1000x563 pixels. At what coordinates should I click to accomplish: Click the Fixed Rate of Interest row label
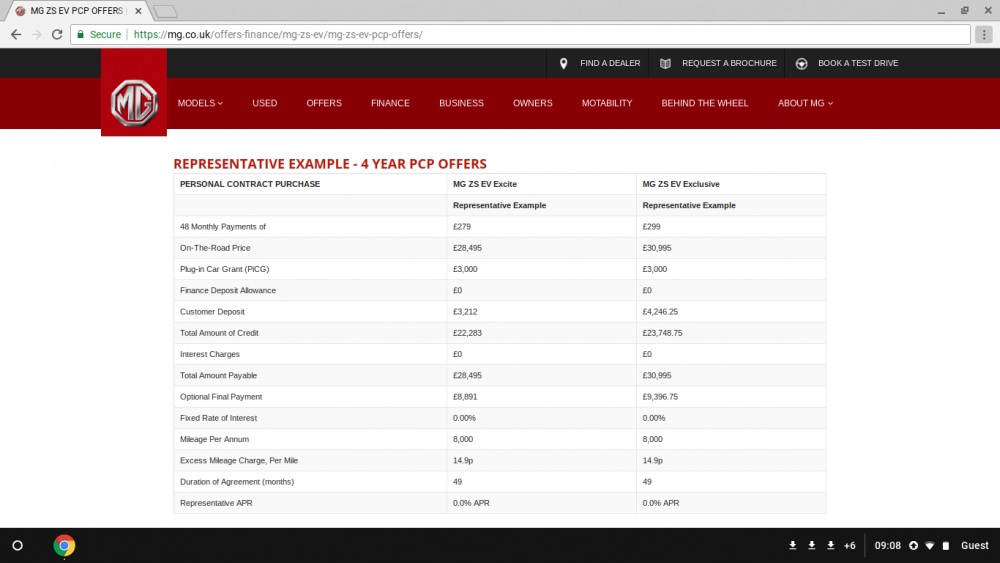click(x=218, y=418)
